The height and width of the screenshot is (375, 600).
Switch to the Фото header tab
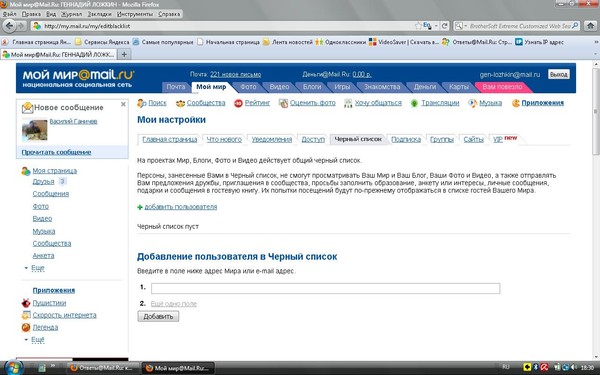(x=248, y=87)
